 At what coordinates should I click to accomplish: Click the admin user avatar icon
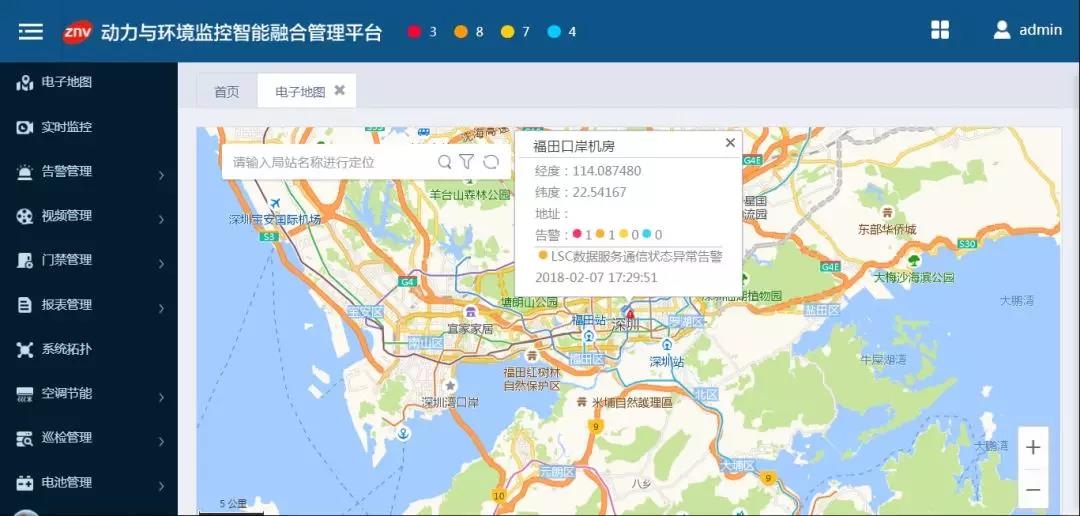[x=1001, y=30]
